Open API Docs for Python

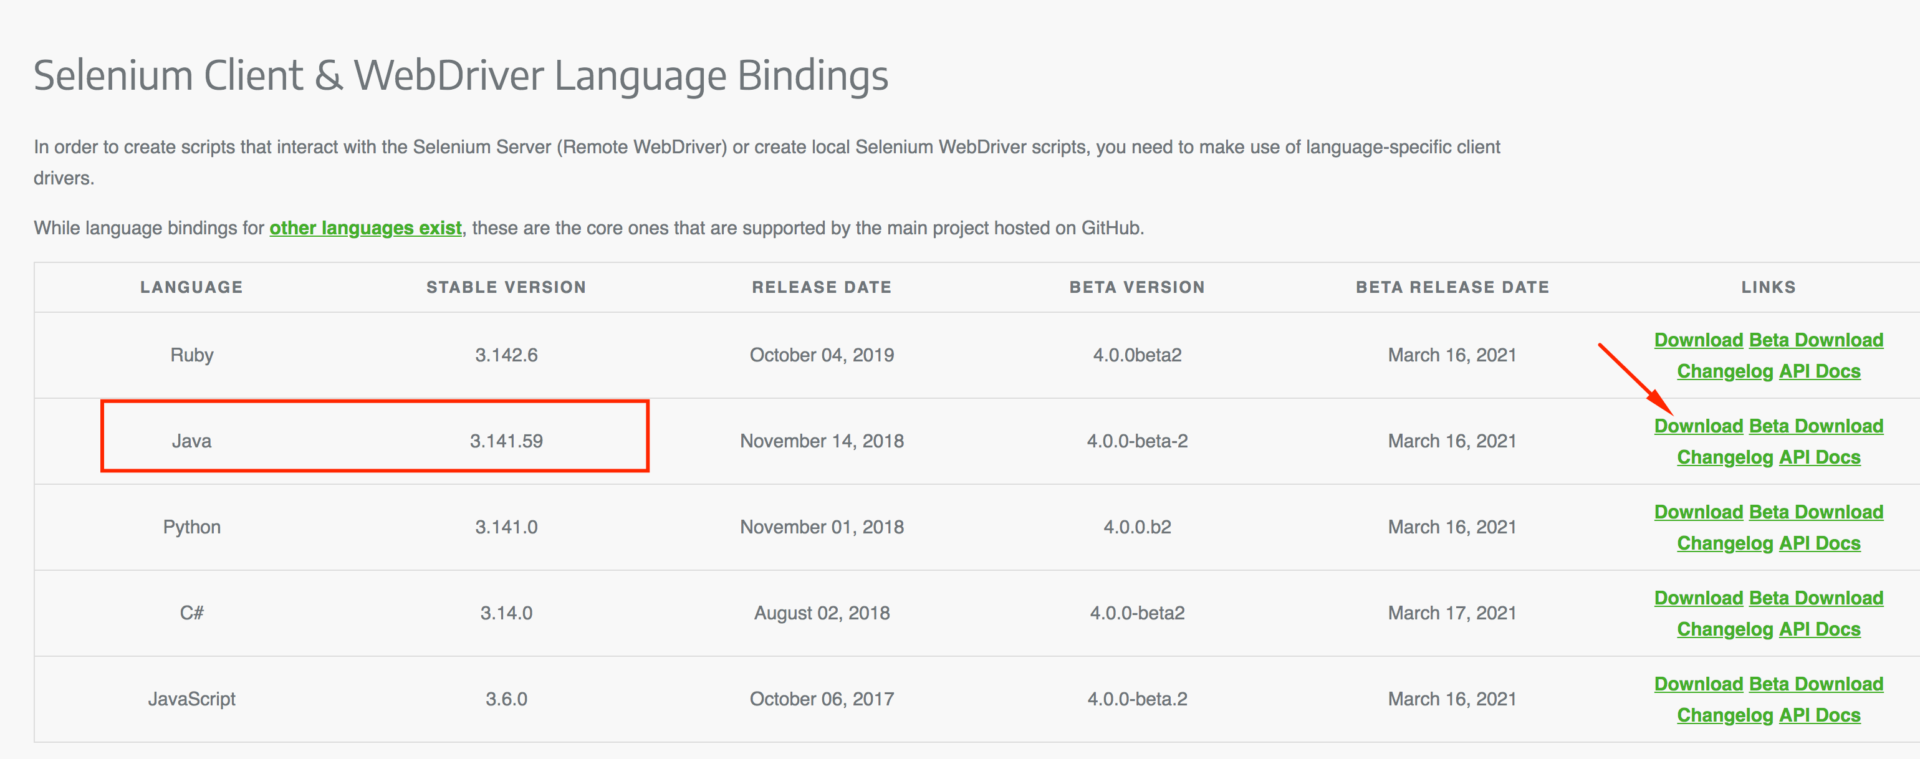(x=1819, y=543)
